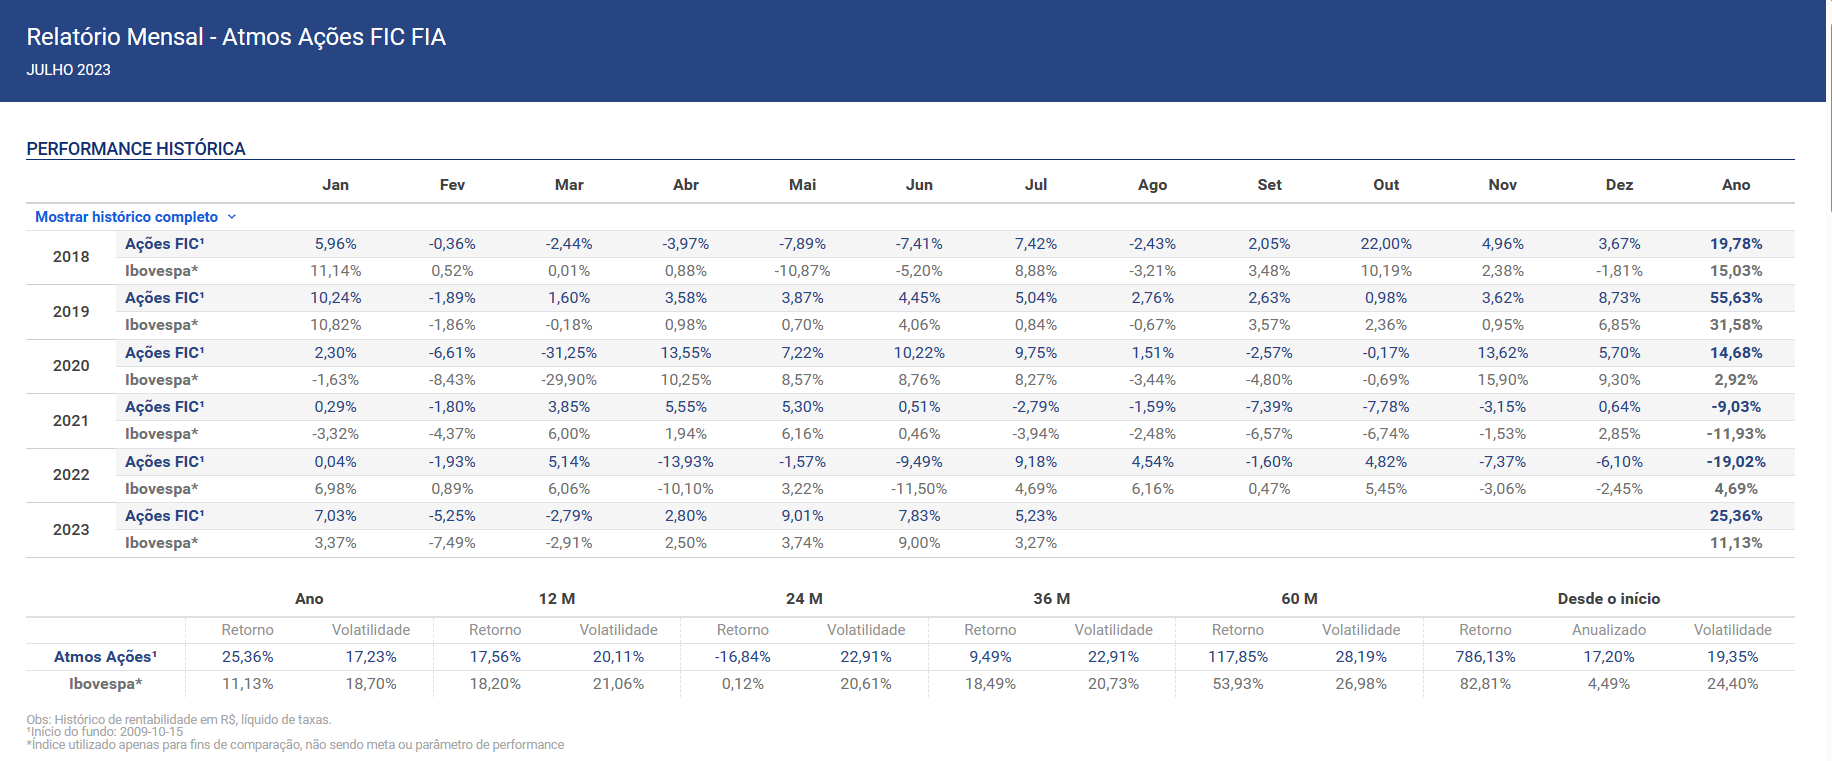Click the "Mostrar histórico completo" link
Image resolution: width=1832 pixels, height=761 pixels.
(126, 217)
